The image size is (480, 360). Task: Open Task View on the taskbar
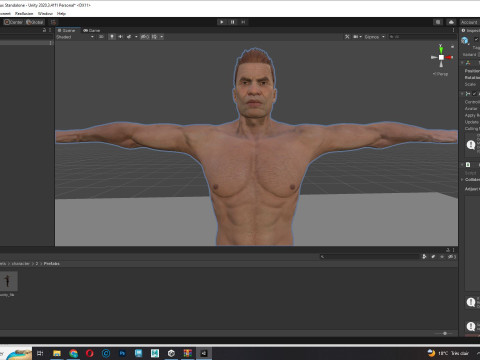40,353
